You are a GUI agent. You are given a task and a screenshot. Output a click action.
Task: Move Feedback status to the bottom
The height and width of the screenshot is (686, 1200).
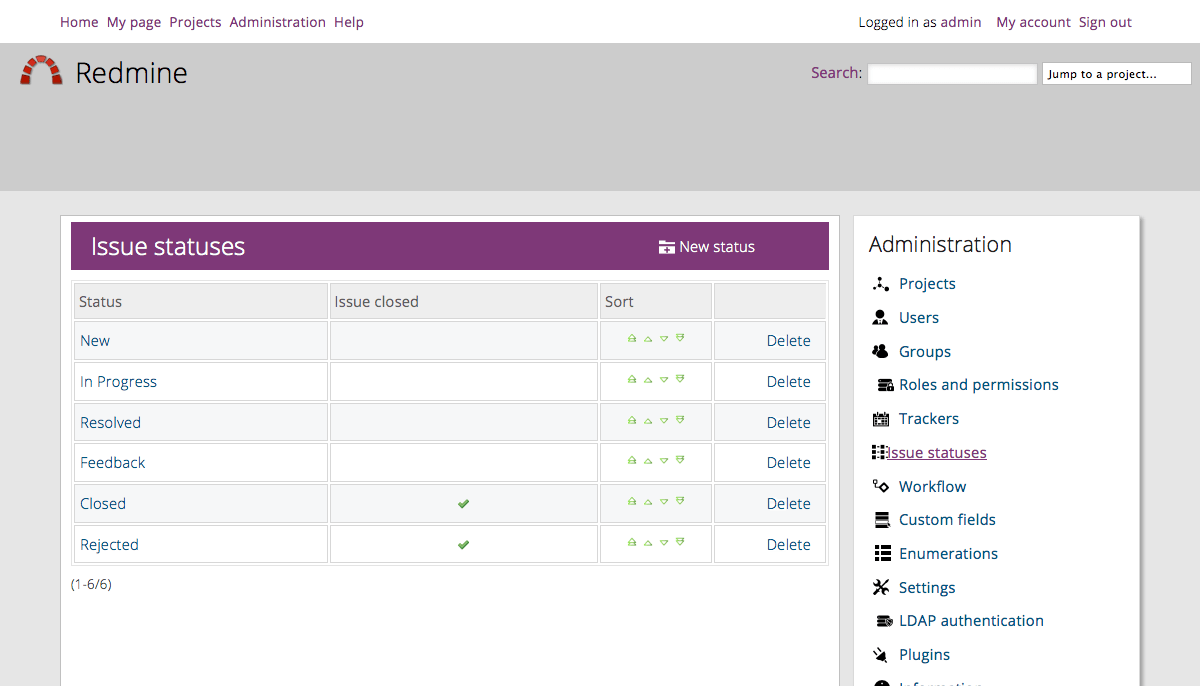[680, 461]
